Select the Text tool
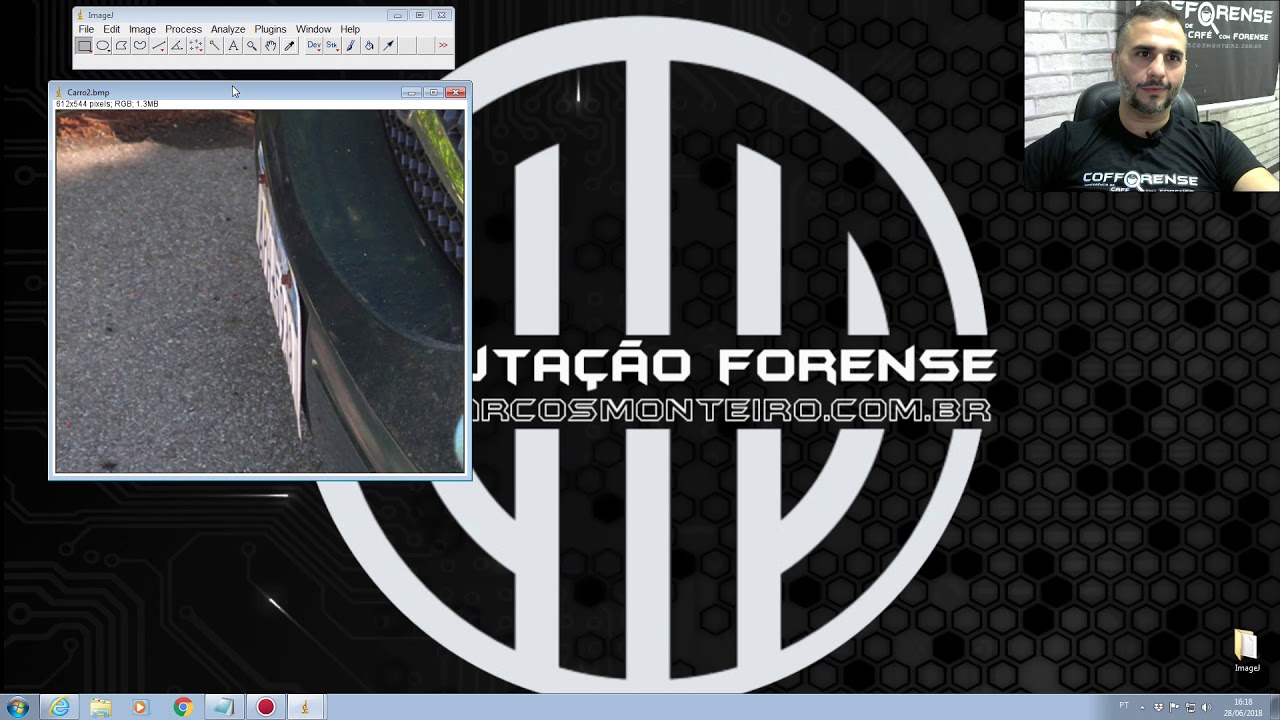 (x=233, y=46)
